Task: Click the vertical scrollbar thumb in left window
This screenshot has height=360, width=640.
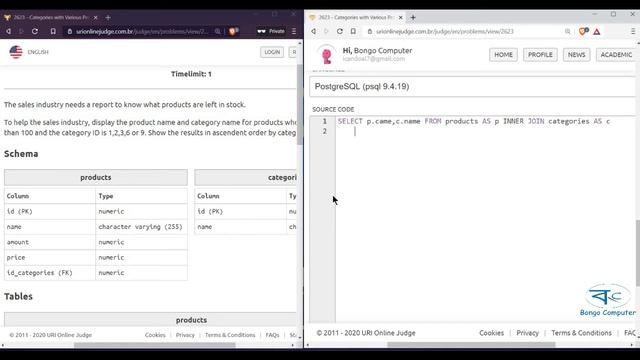Action: (x=300, y=104)
